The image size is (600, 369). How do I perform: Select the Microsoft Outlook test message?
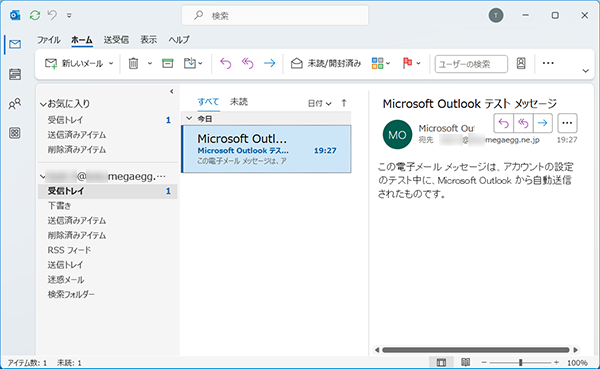click(x=266, y=149)
